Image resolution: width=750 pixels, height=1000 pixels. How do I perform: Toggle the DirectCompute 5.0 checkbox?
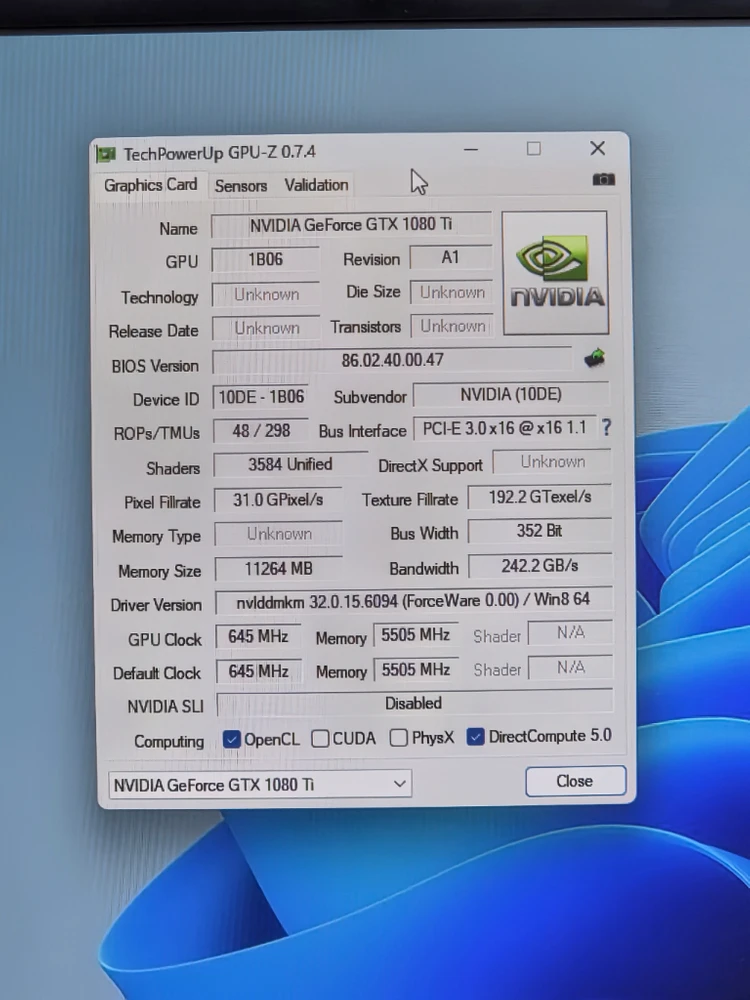475,737
